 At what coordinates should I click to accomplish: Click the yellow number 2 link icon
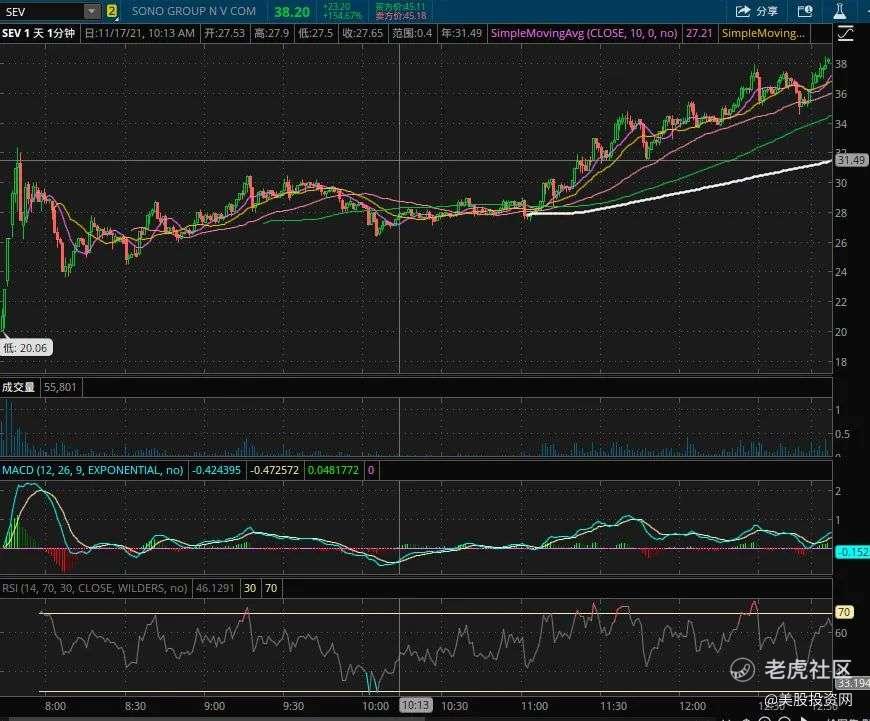112,11
